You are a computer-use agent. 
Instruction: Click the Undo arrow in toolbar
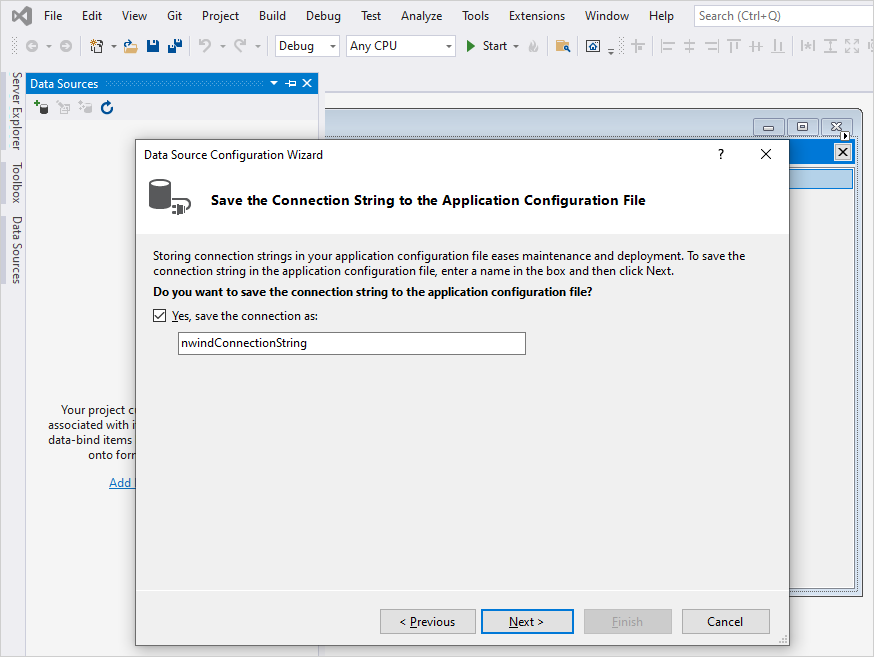[x=205, y=46]
